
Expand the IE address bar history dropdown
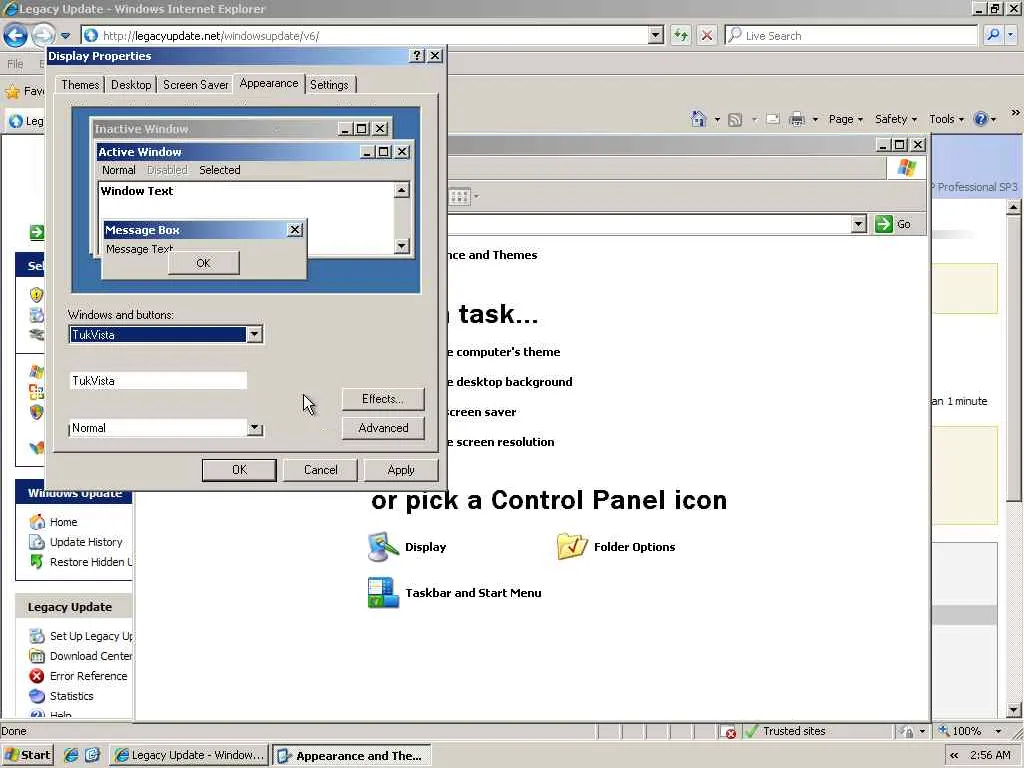click(x=656, y=35)
